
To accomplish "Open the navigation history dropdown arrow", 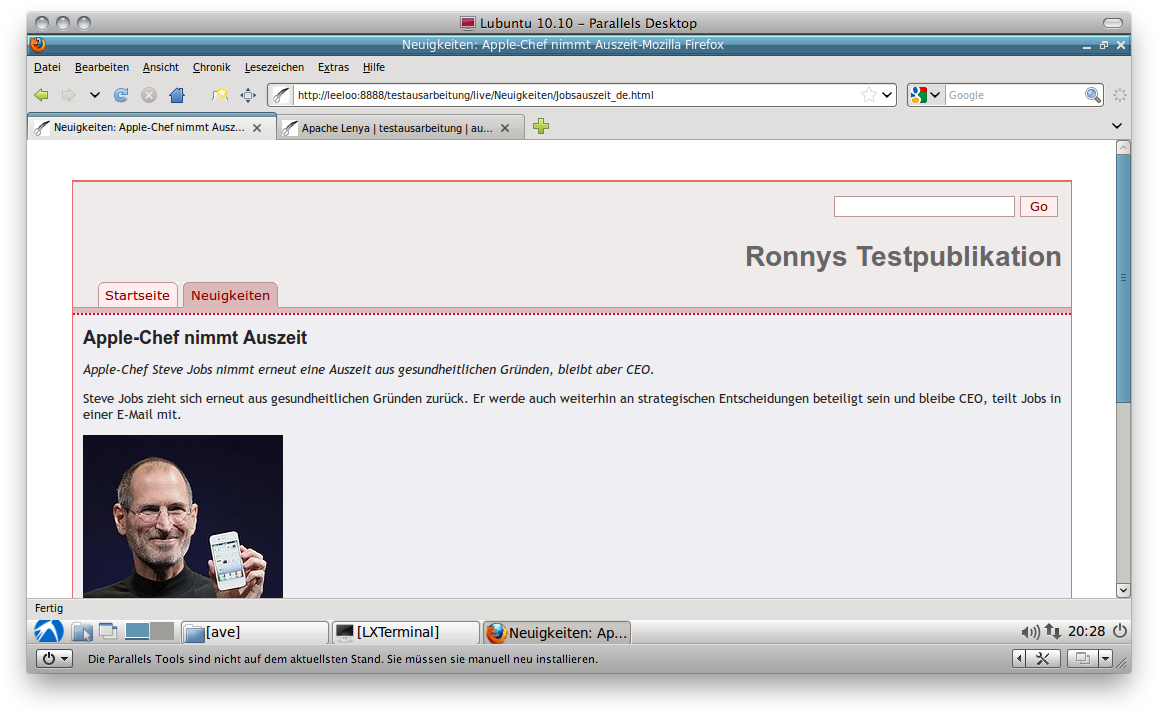I will coord(95,95).
